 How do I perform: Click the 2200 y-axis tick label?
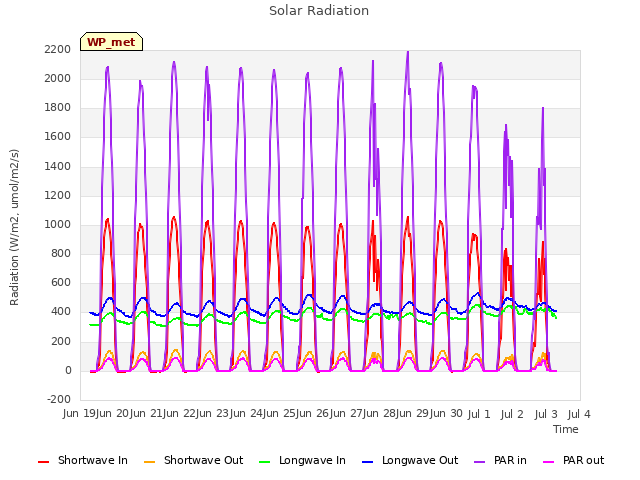(58, 49)
